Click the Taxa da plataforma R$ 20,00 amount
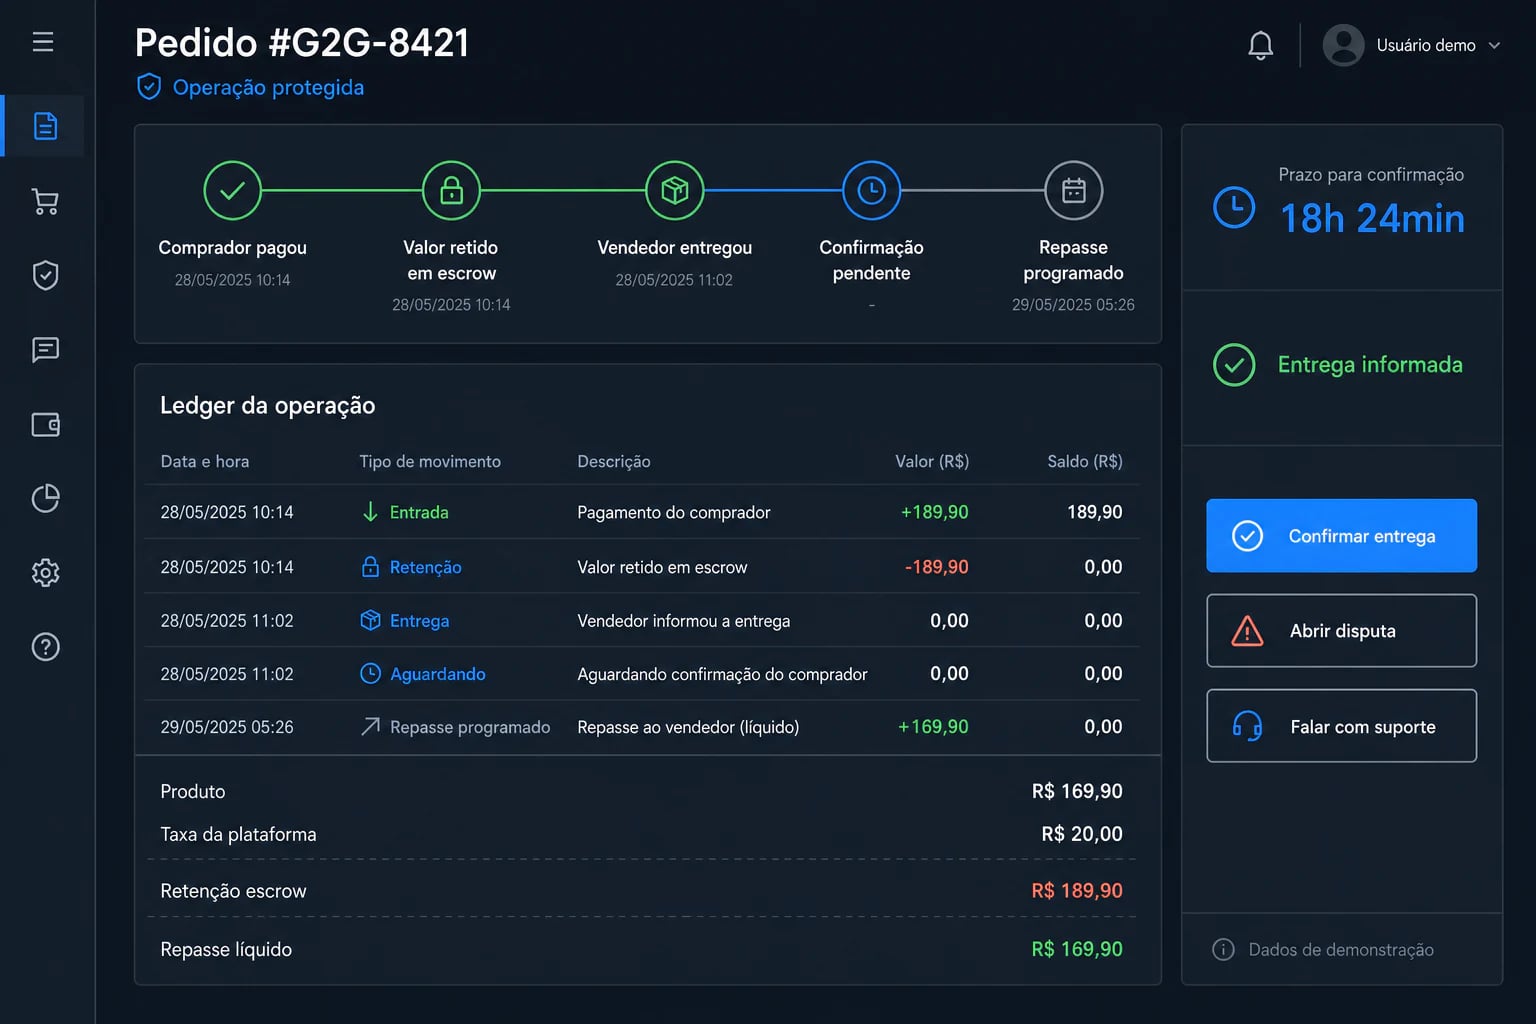This screenshot has width=1536, height=1024. 1082,834
